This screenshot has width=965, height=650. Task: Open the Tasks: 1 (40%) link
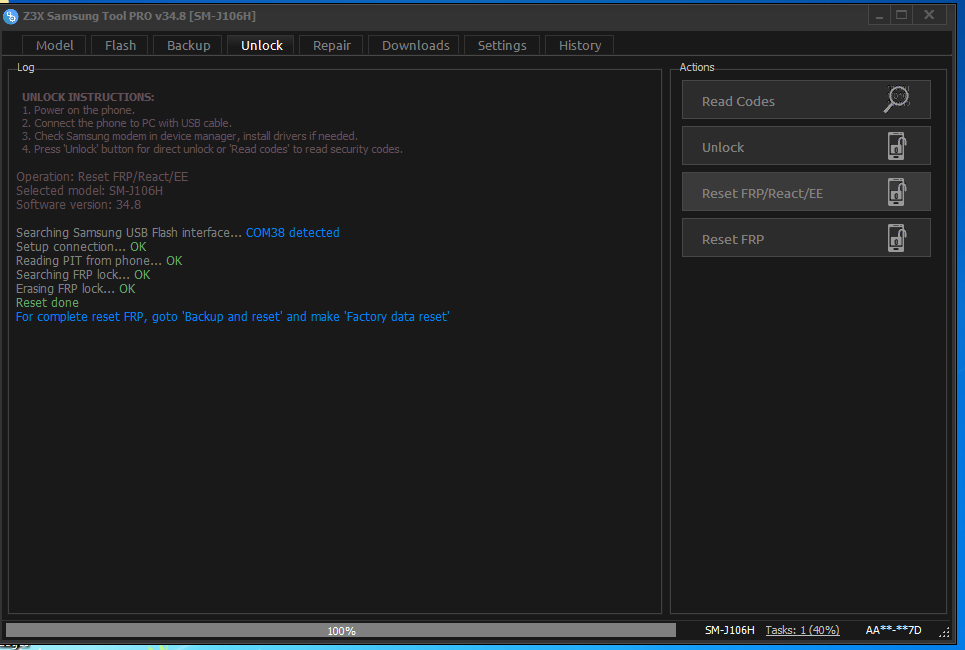802,630
